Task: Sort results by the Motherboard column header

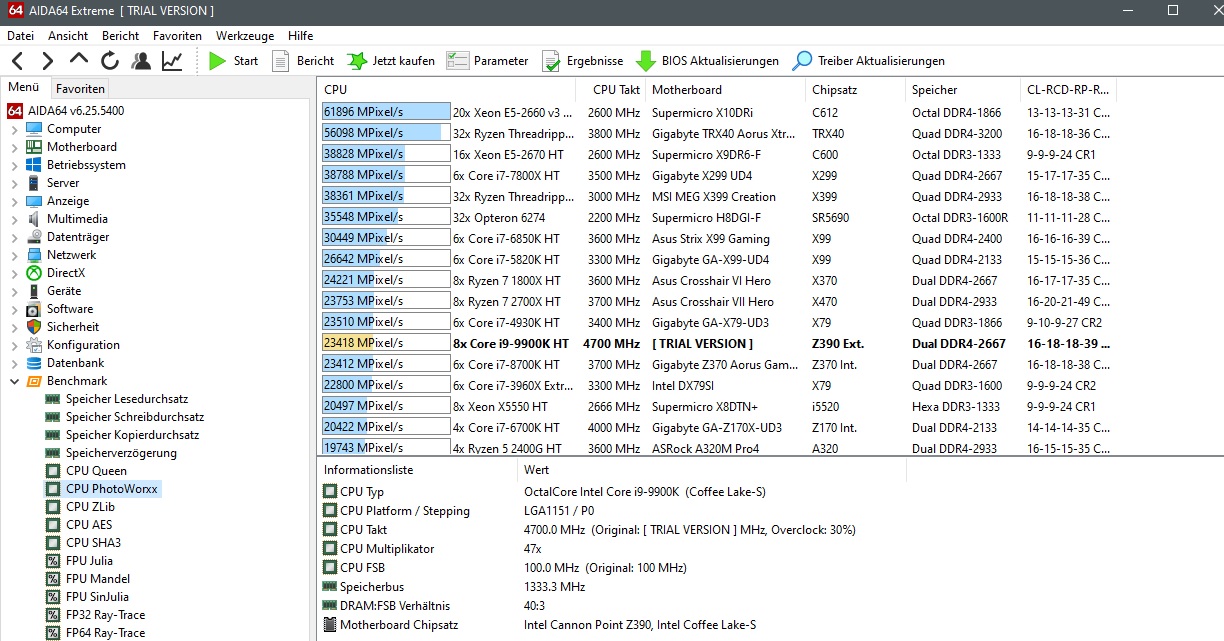Action: (726, 90)
